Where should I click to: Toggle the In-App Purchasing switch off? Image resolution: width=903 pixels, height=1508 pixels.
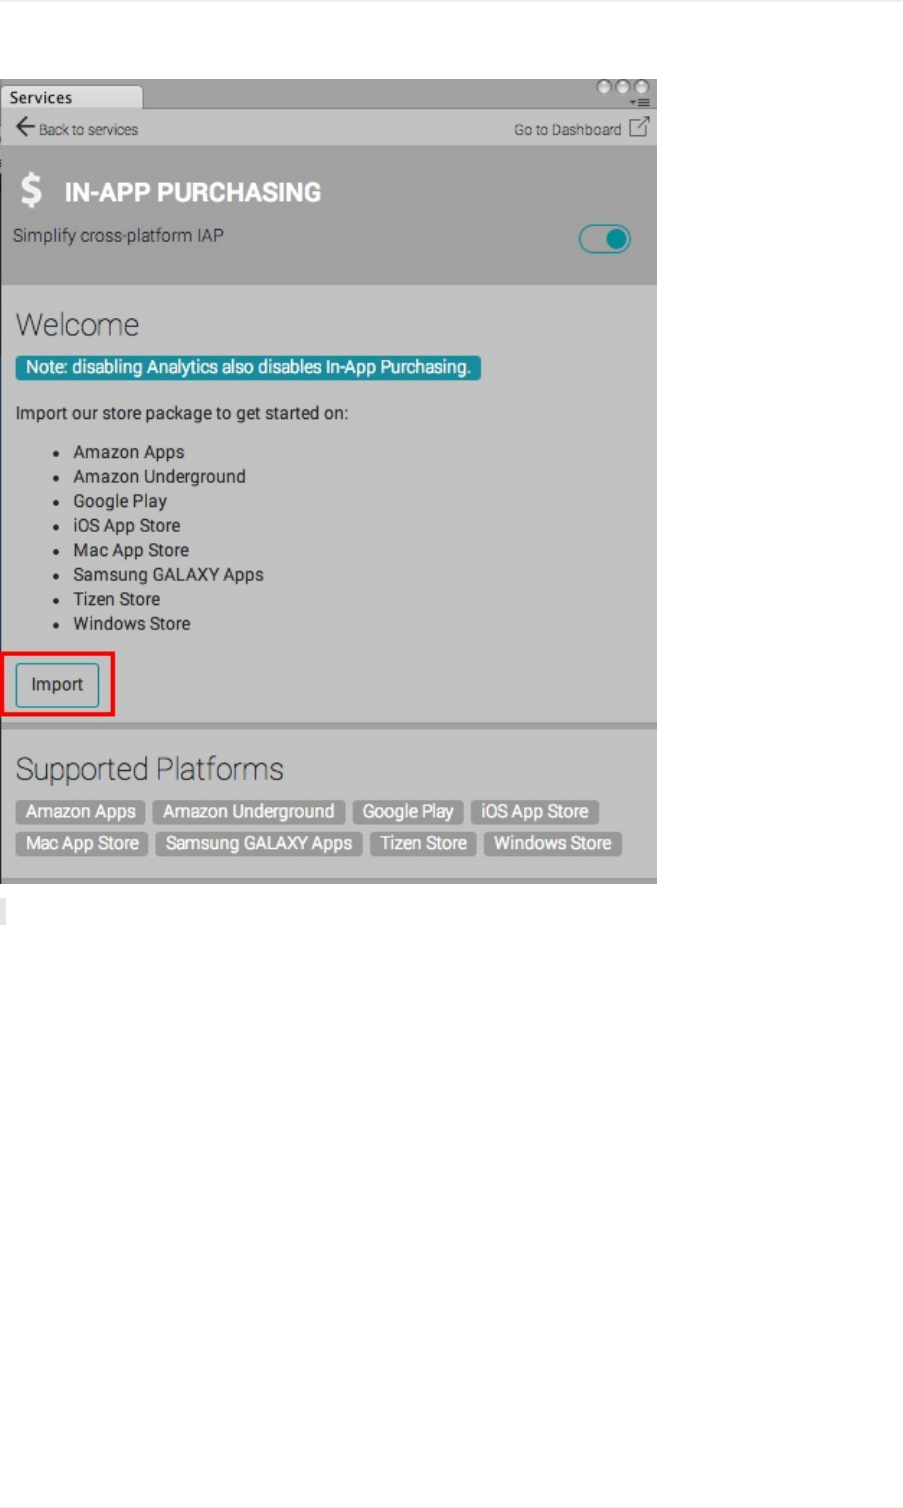point(605,239)
